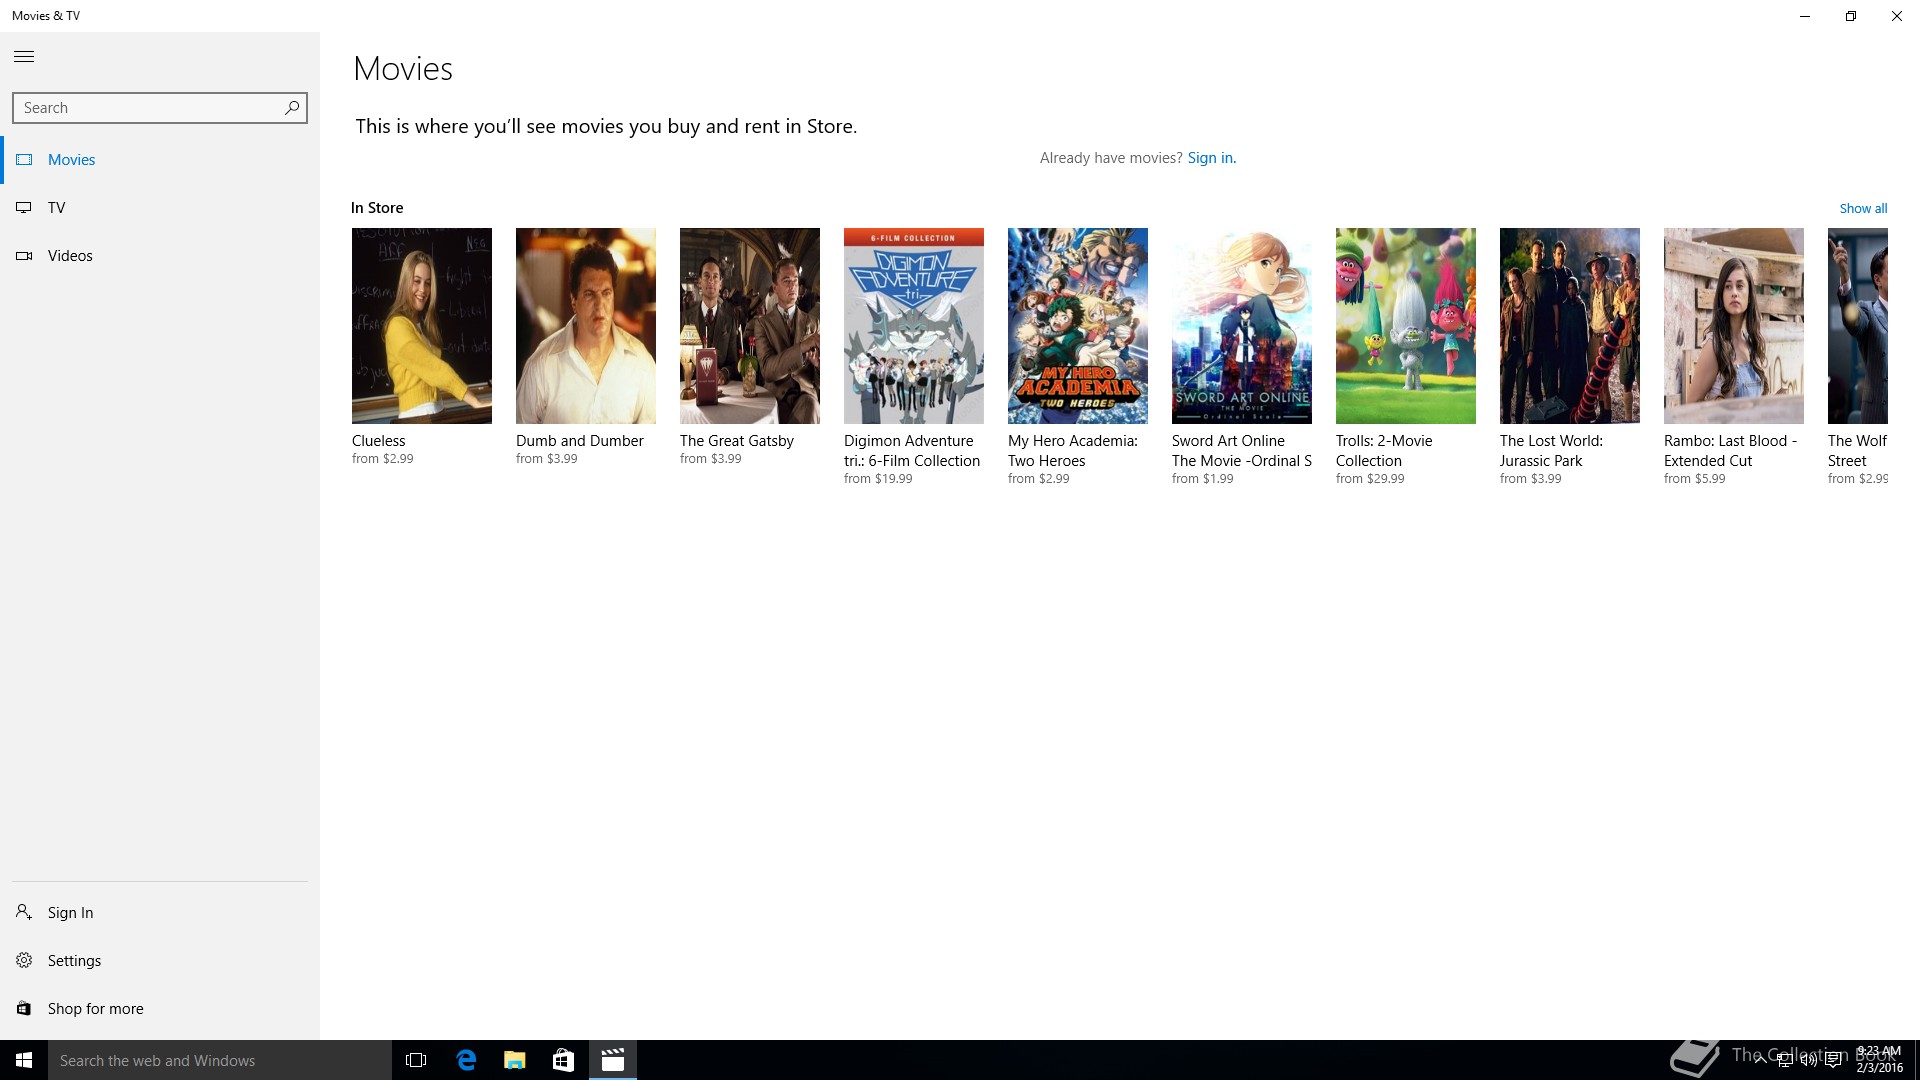Click the volume speaker tray icon
The height and width of the screenshot is (1080, 1920).
[x=1808, y=1060]
